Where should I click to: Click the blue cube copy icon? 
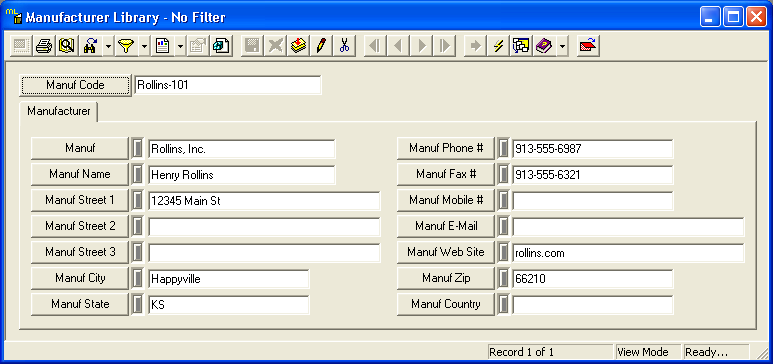pos(221,46)
